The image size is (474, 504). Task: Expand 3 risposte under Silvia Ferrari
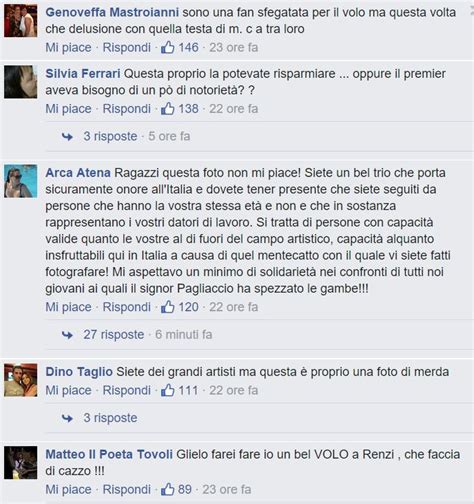point(110,136)
